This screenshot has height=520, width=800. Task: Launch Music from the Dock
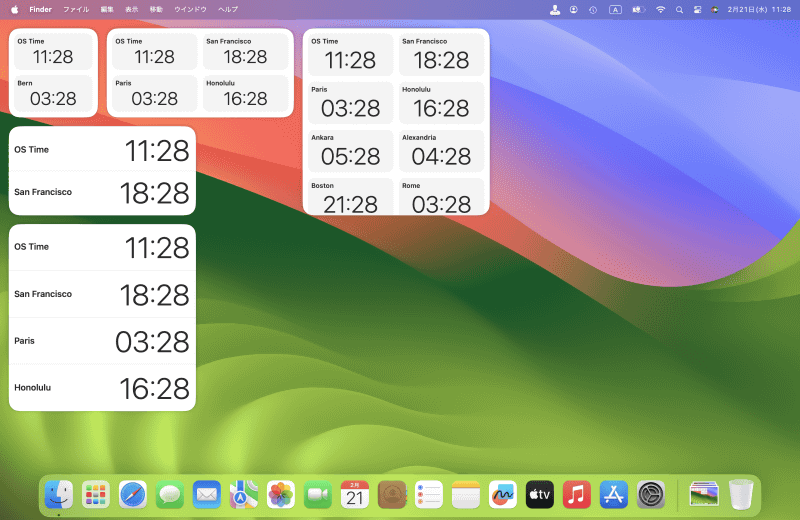(x=577, y=494)
